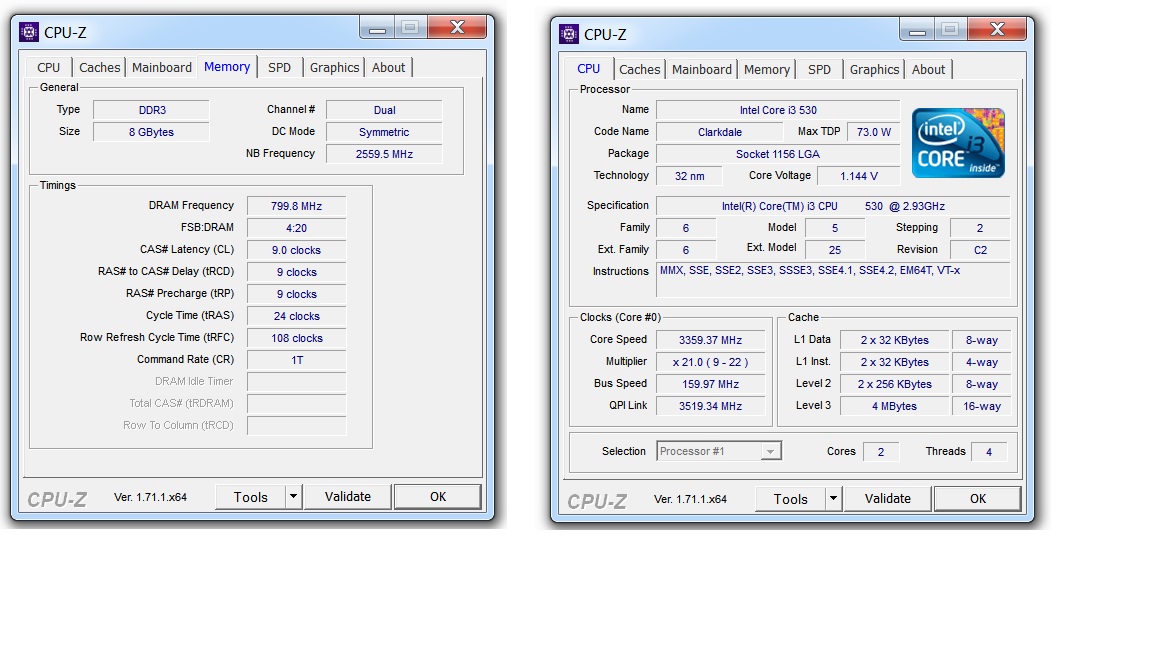The width and height of the screenshot is (1152, 648).
Task: Close the right CPU-Z CPU window
Action: [997, 30]
